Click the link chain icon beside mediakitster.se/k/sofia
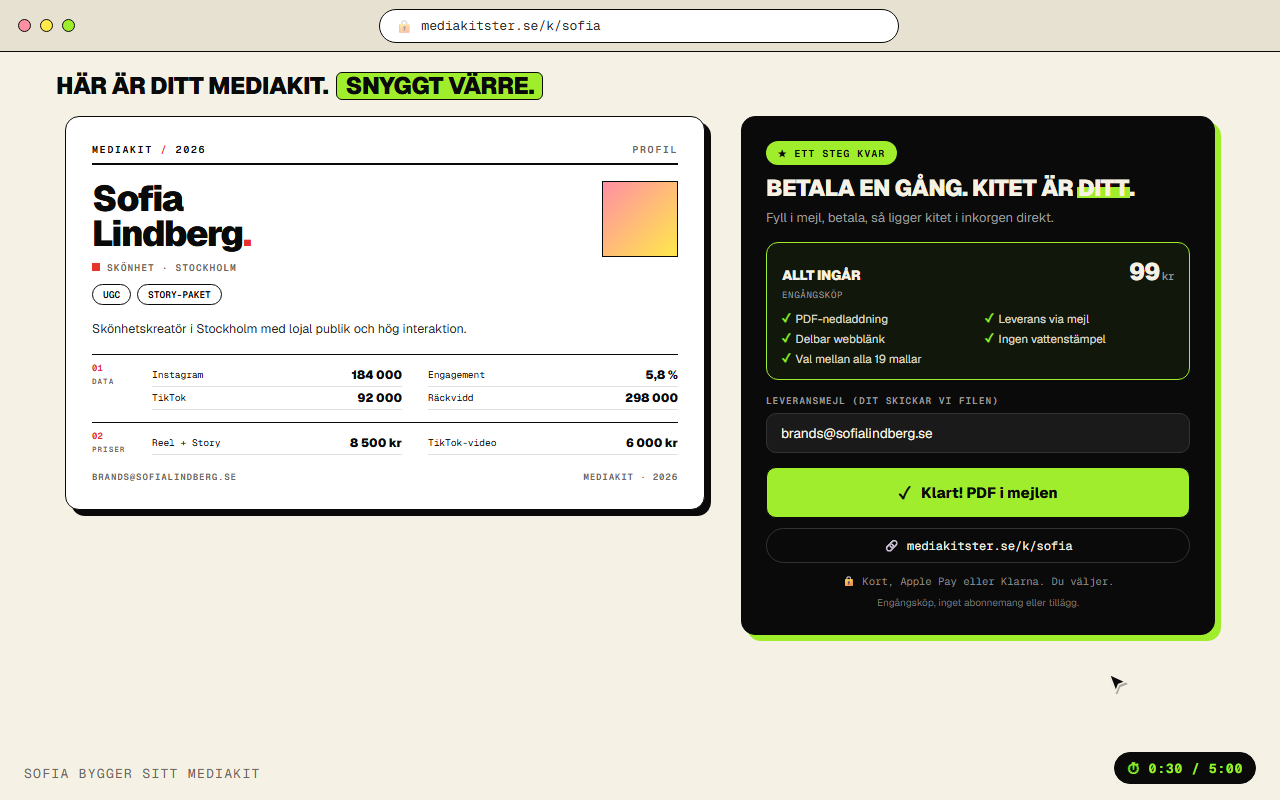The image size is (1280, 800). [891, 546]
